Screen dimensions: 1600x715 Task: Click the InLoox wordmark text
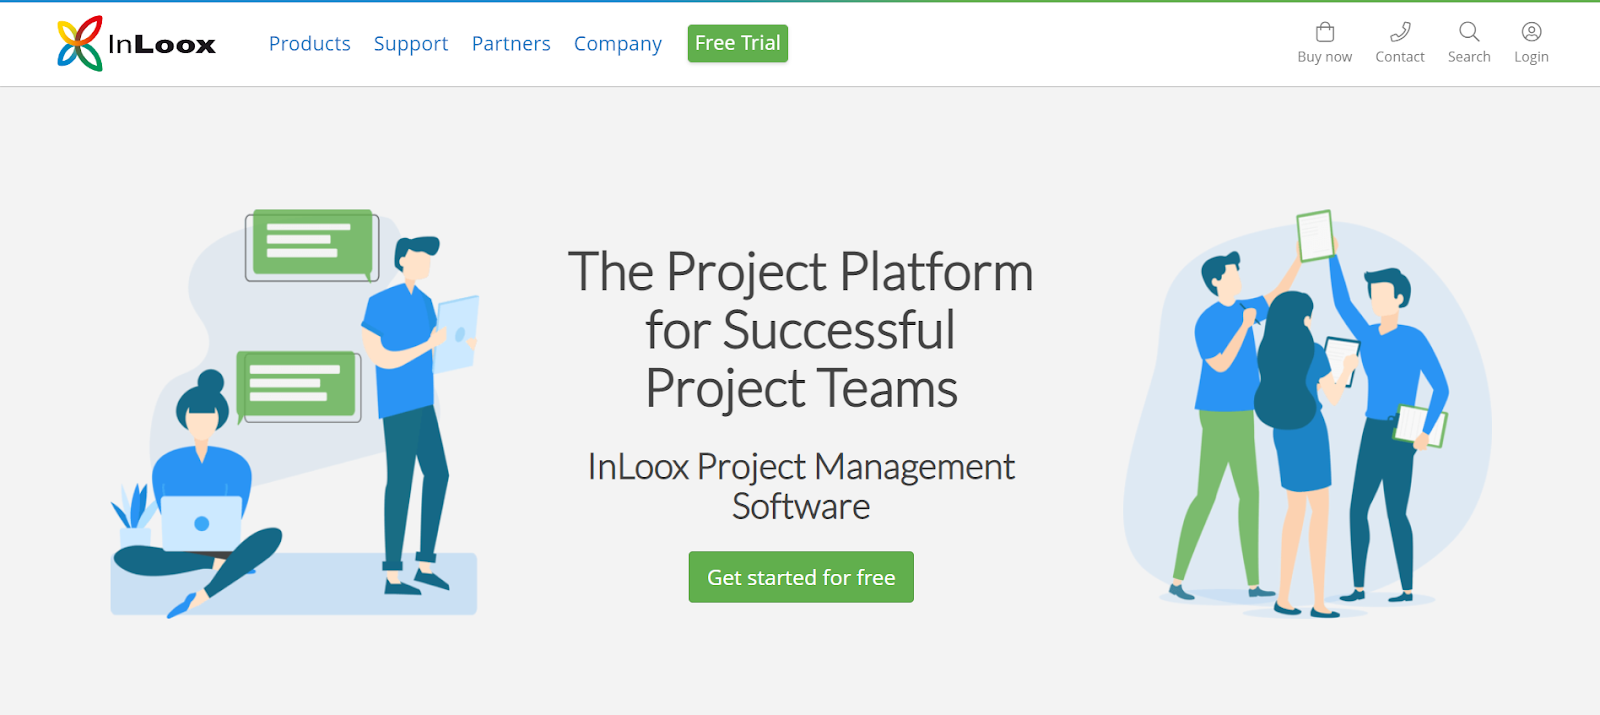[x=162, y=45]
